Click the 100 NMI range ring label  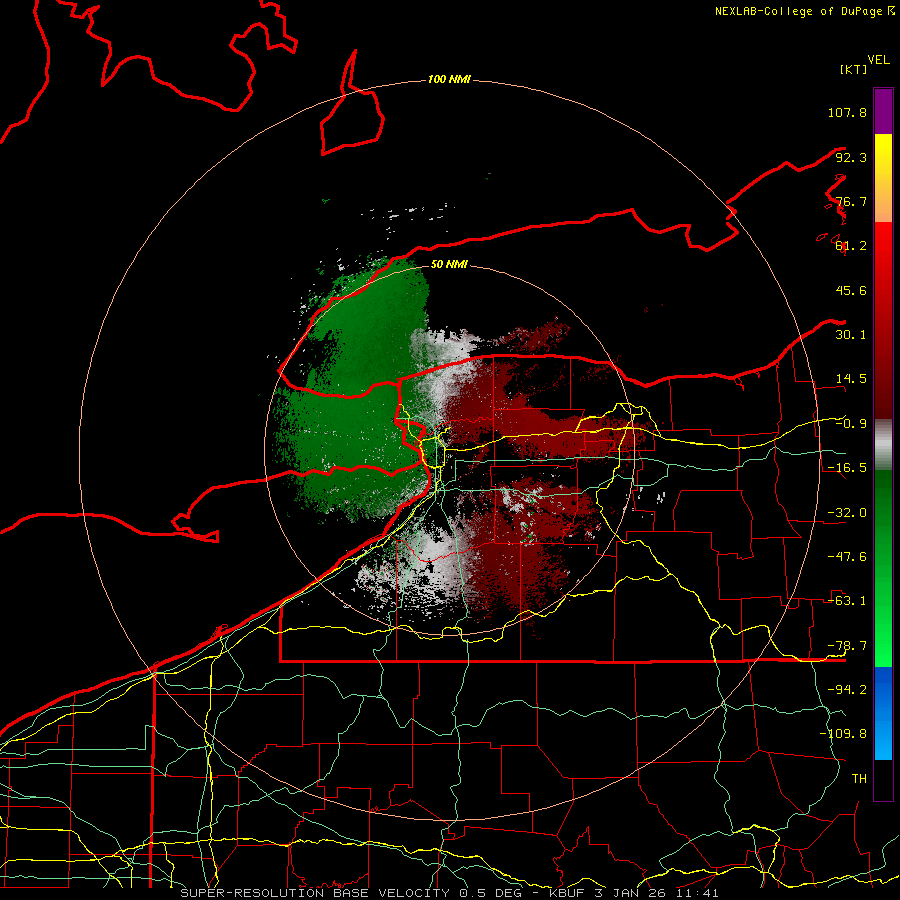pos(449,79)
